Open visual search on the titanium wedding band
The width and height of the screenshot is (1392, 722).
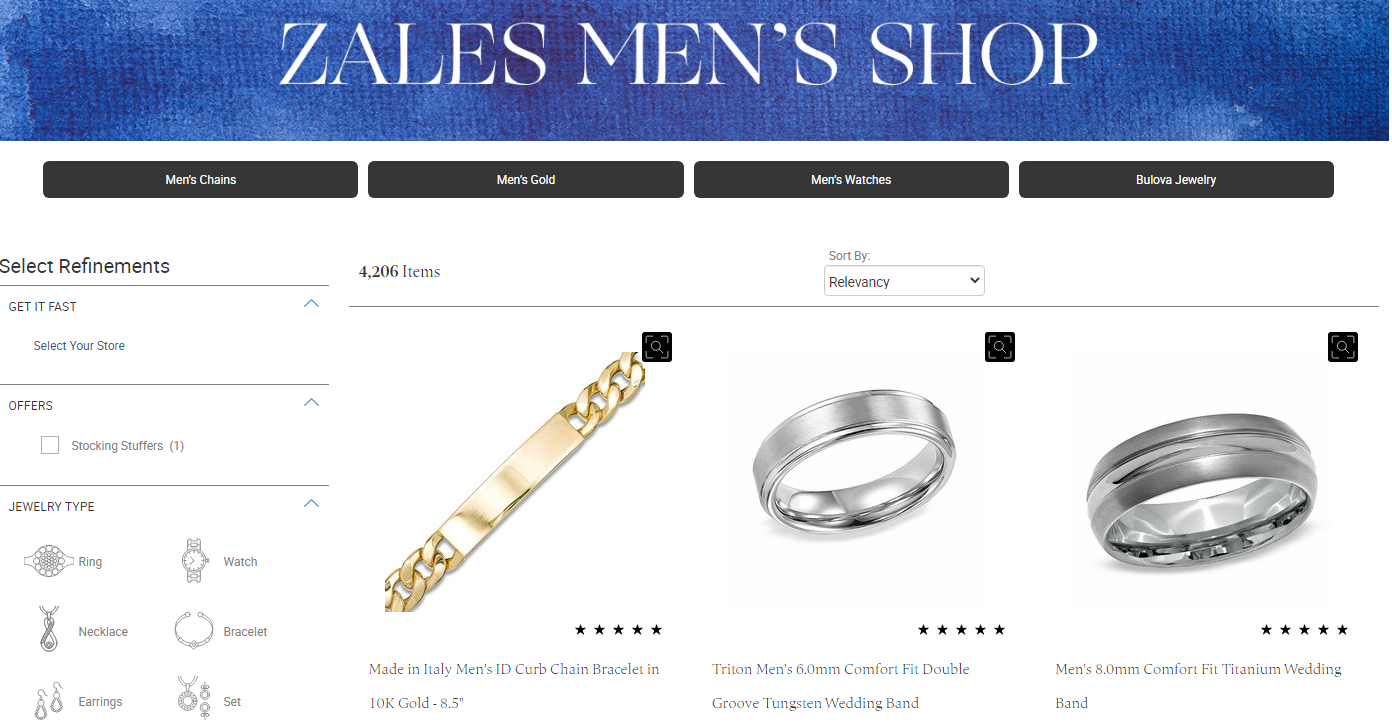coord(1343,347)
